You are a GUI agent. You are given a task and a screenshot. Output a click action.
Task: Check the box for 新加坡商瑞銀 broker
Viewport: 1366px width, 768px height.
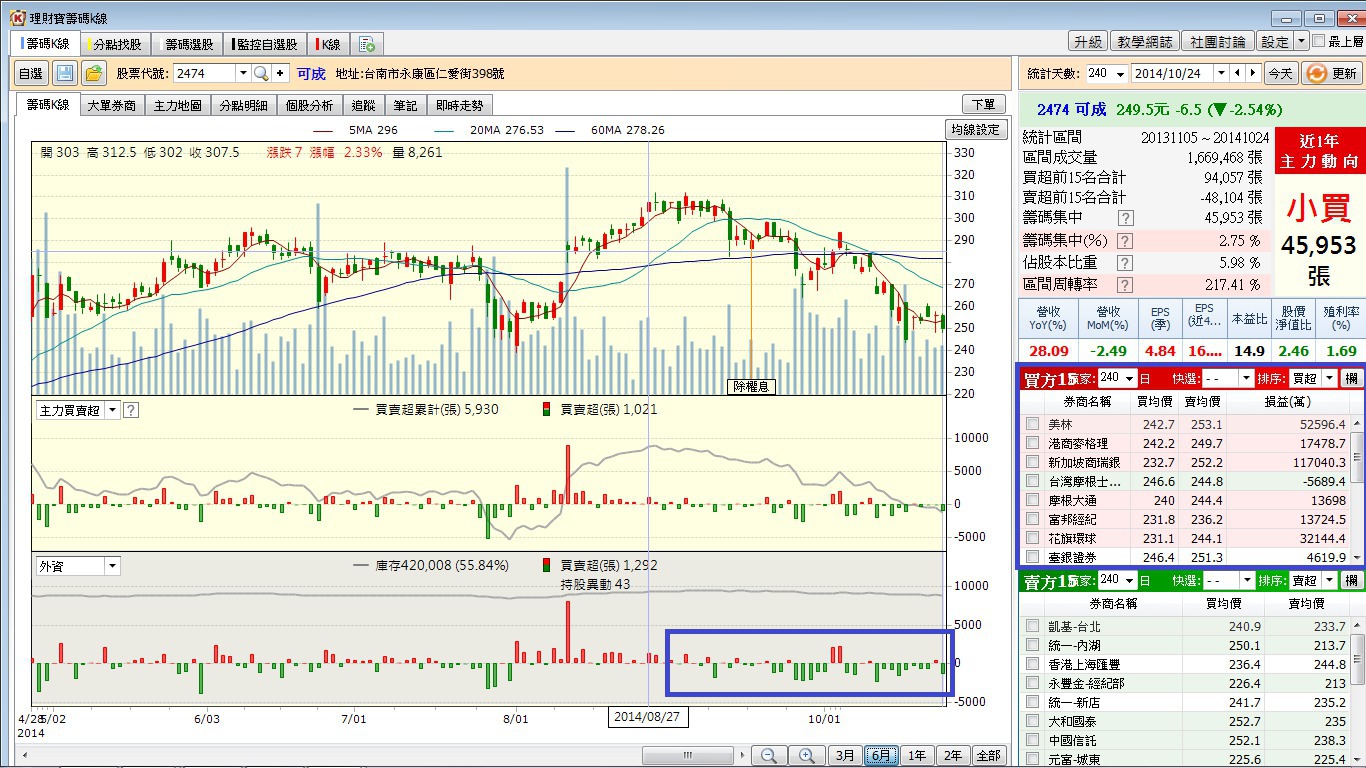click(1032, 462)
